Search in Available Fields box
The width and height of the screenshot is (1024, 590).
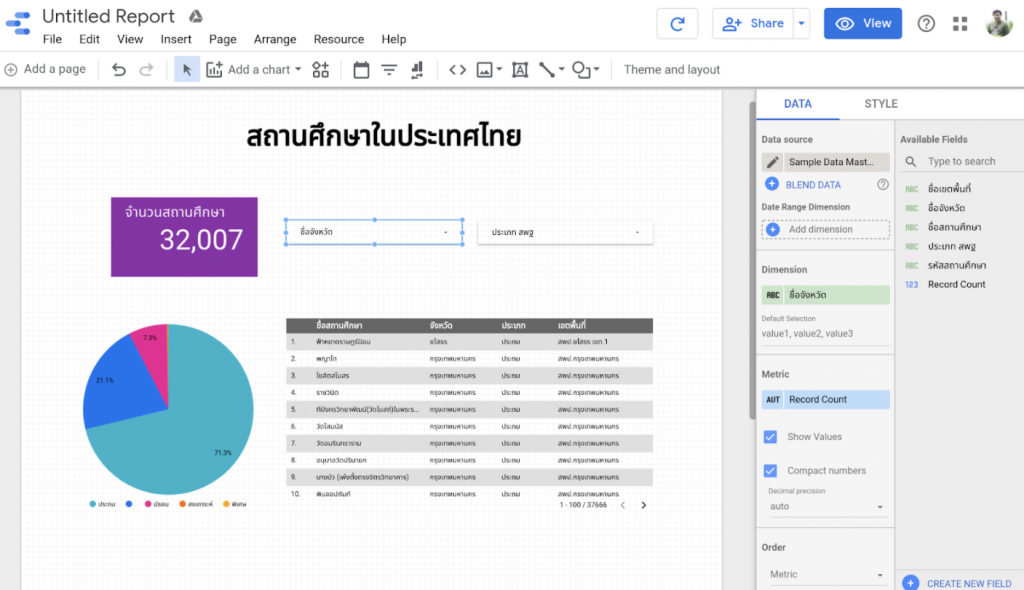pyautogui.click(x=963, y=161)
